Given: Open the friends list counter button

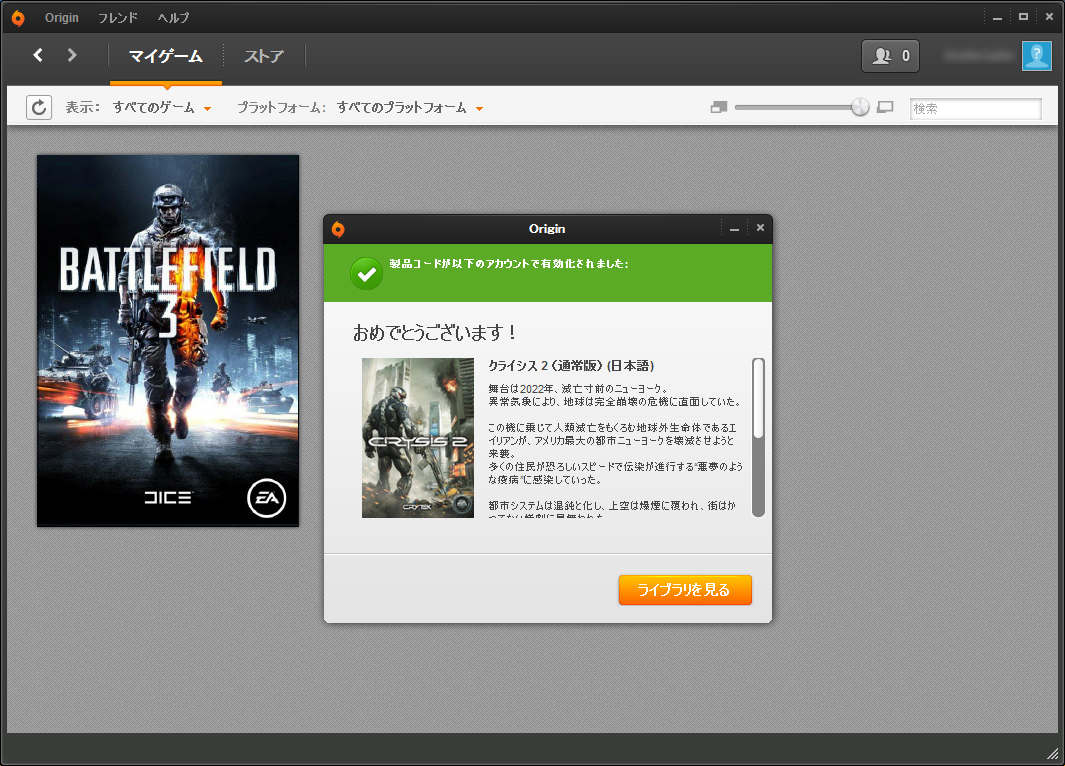Looking at the screenshot, I should pyautogui.click(x=890, y=56).
